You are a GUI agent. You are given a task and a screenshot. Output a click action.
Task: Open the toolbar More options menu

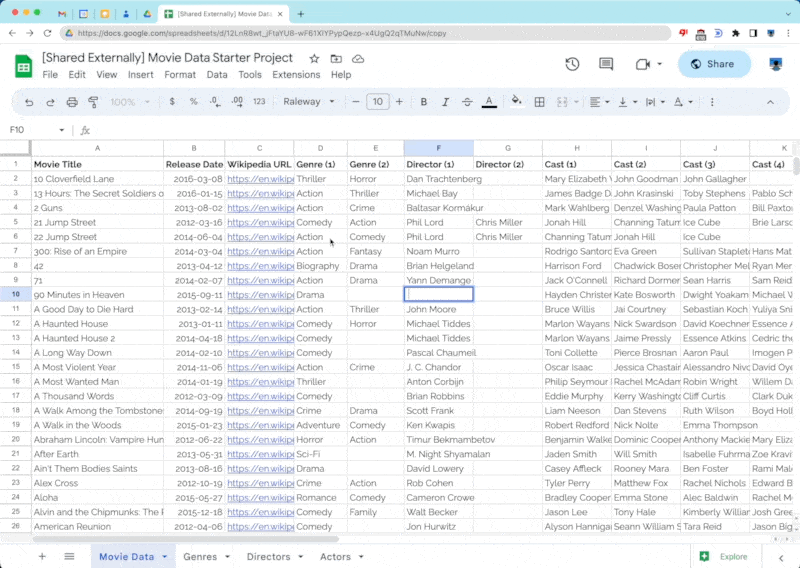[x=712, y=102]
